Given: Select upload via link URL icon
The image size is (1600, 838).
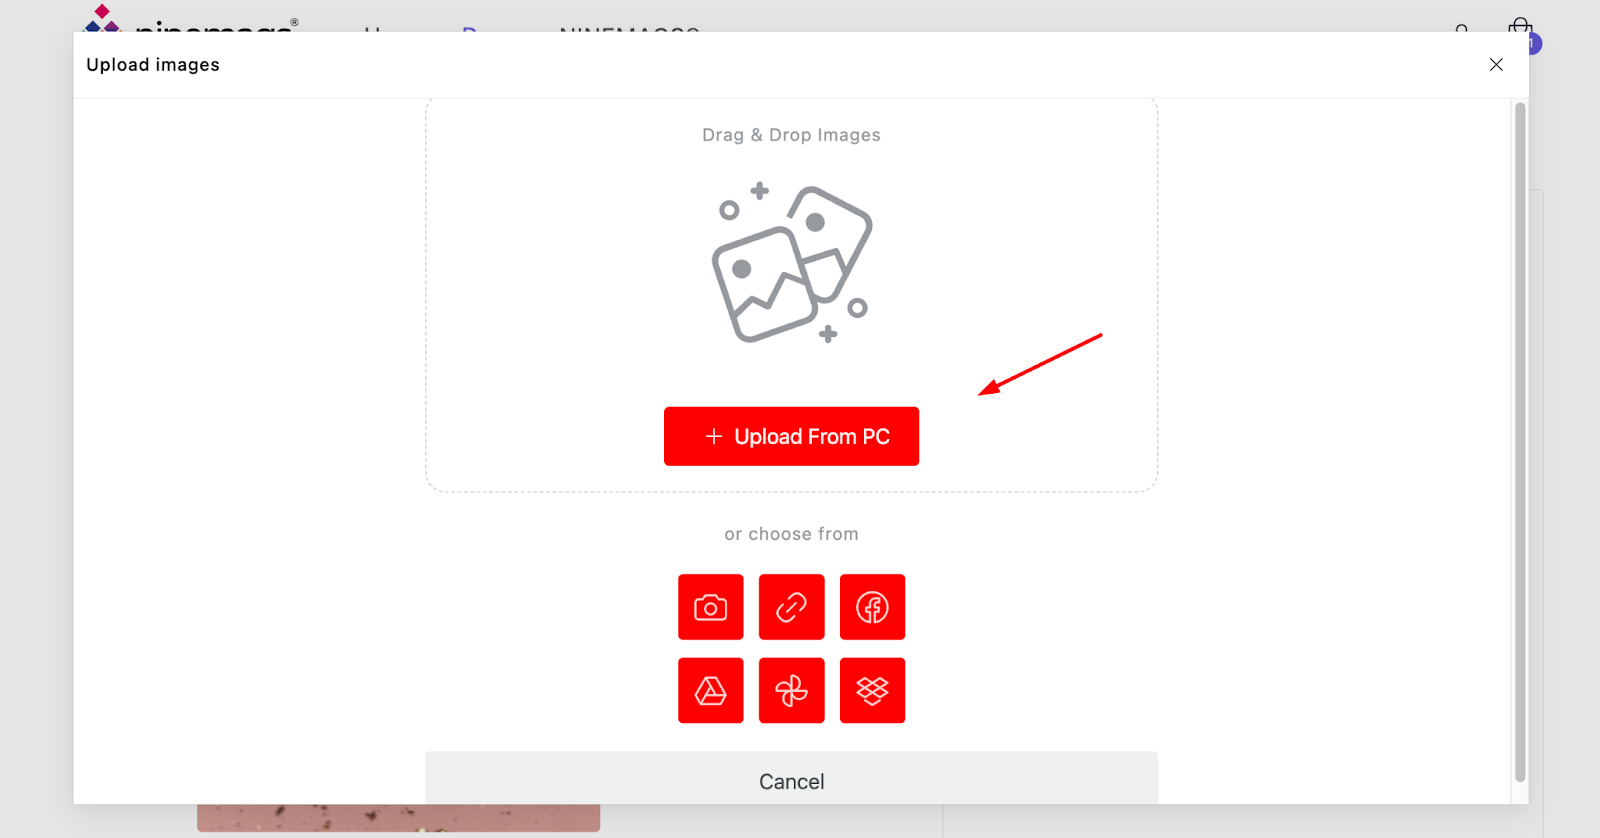Looking at the screenshot, I should (x=791, y=607).
